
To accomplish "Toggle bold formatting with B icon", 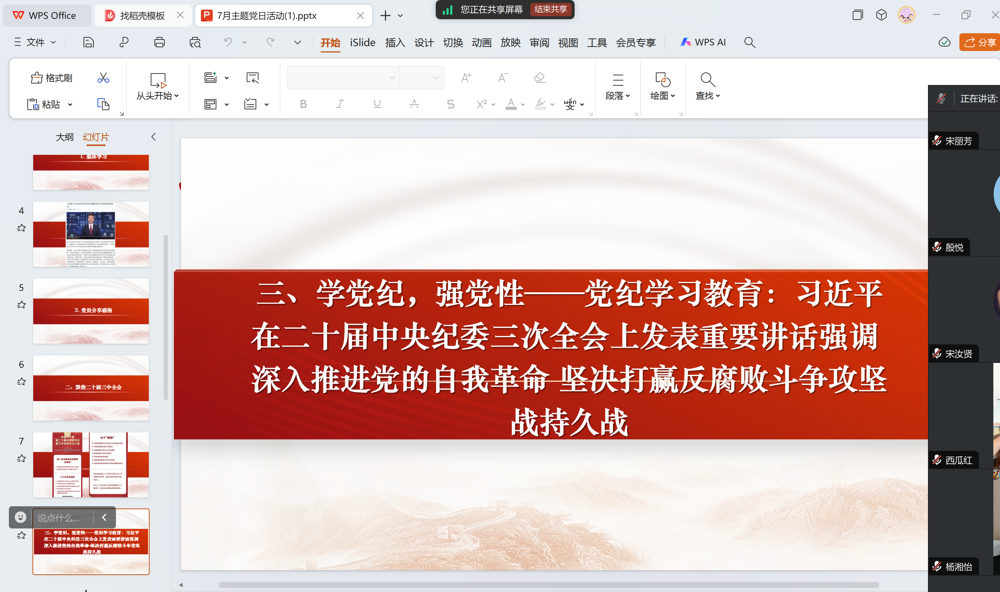I will tap(303, 103).
